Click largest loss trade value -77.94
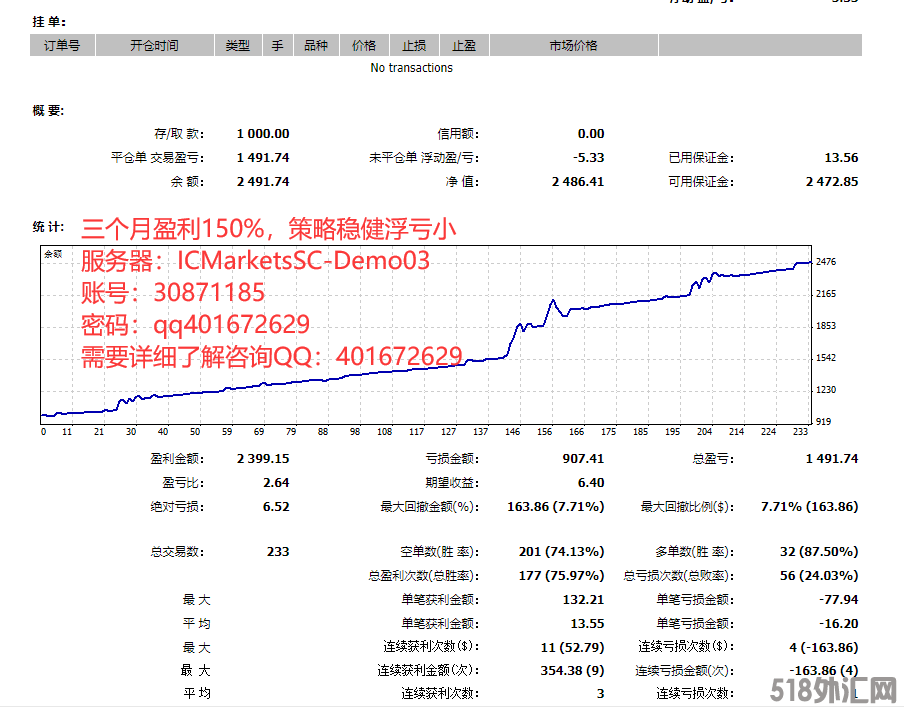Image resolution: width=904 pixels, height=714 pixels. coord(839,600)
